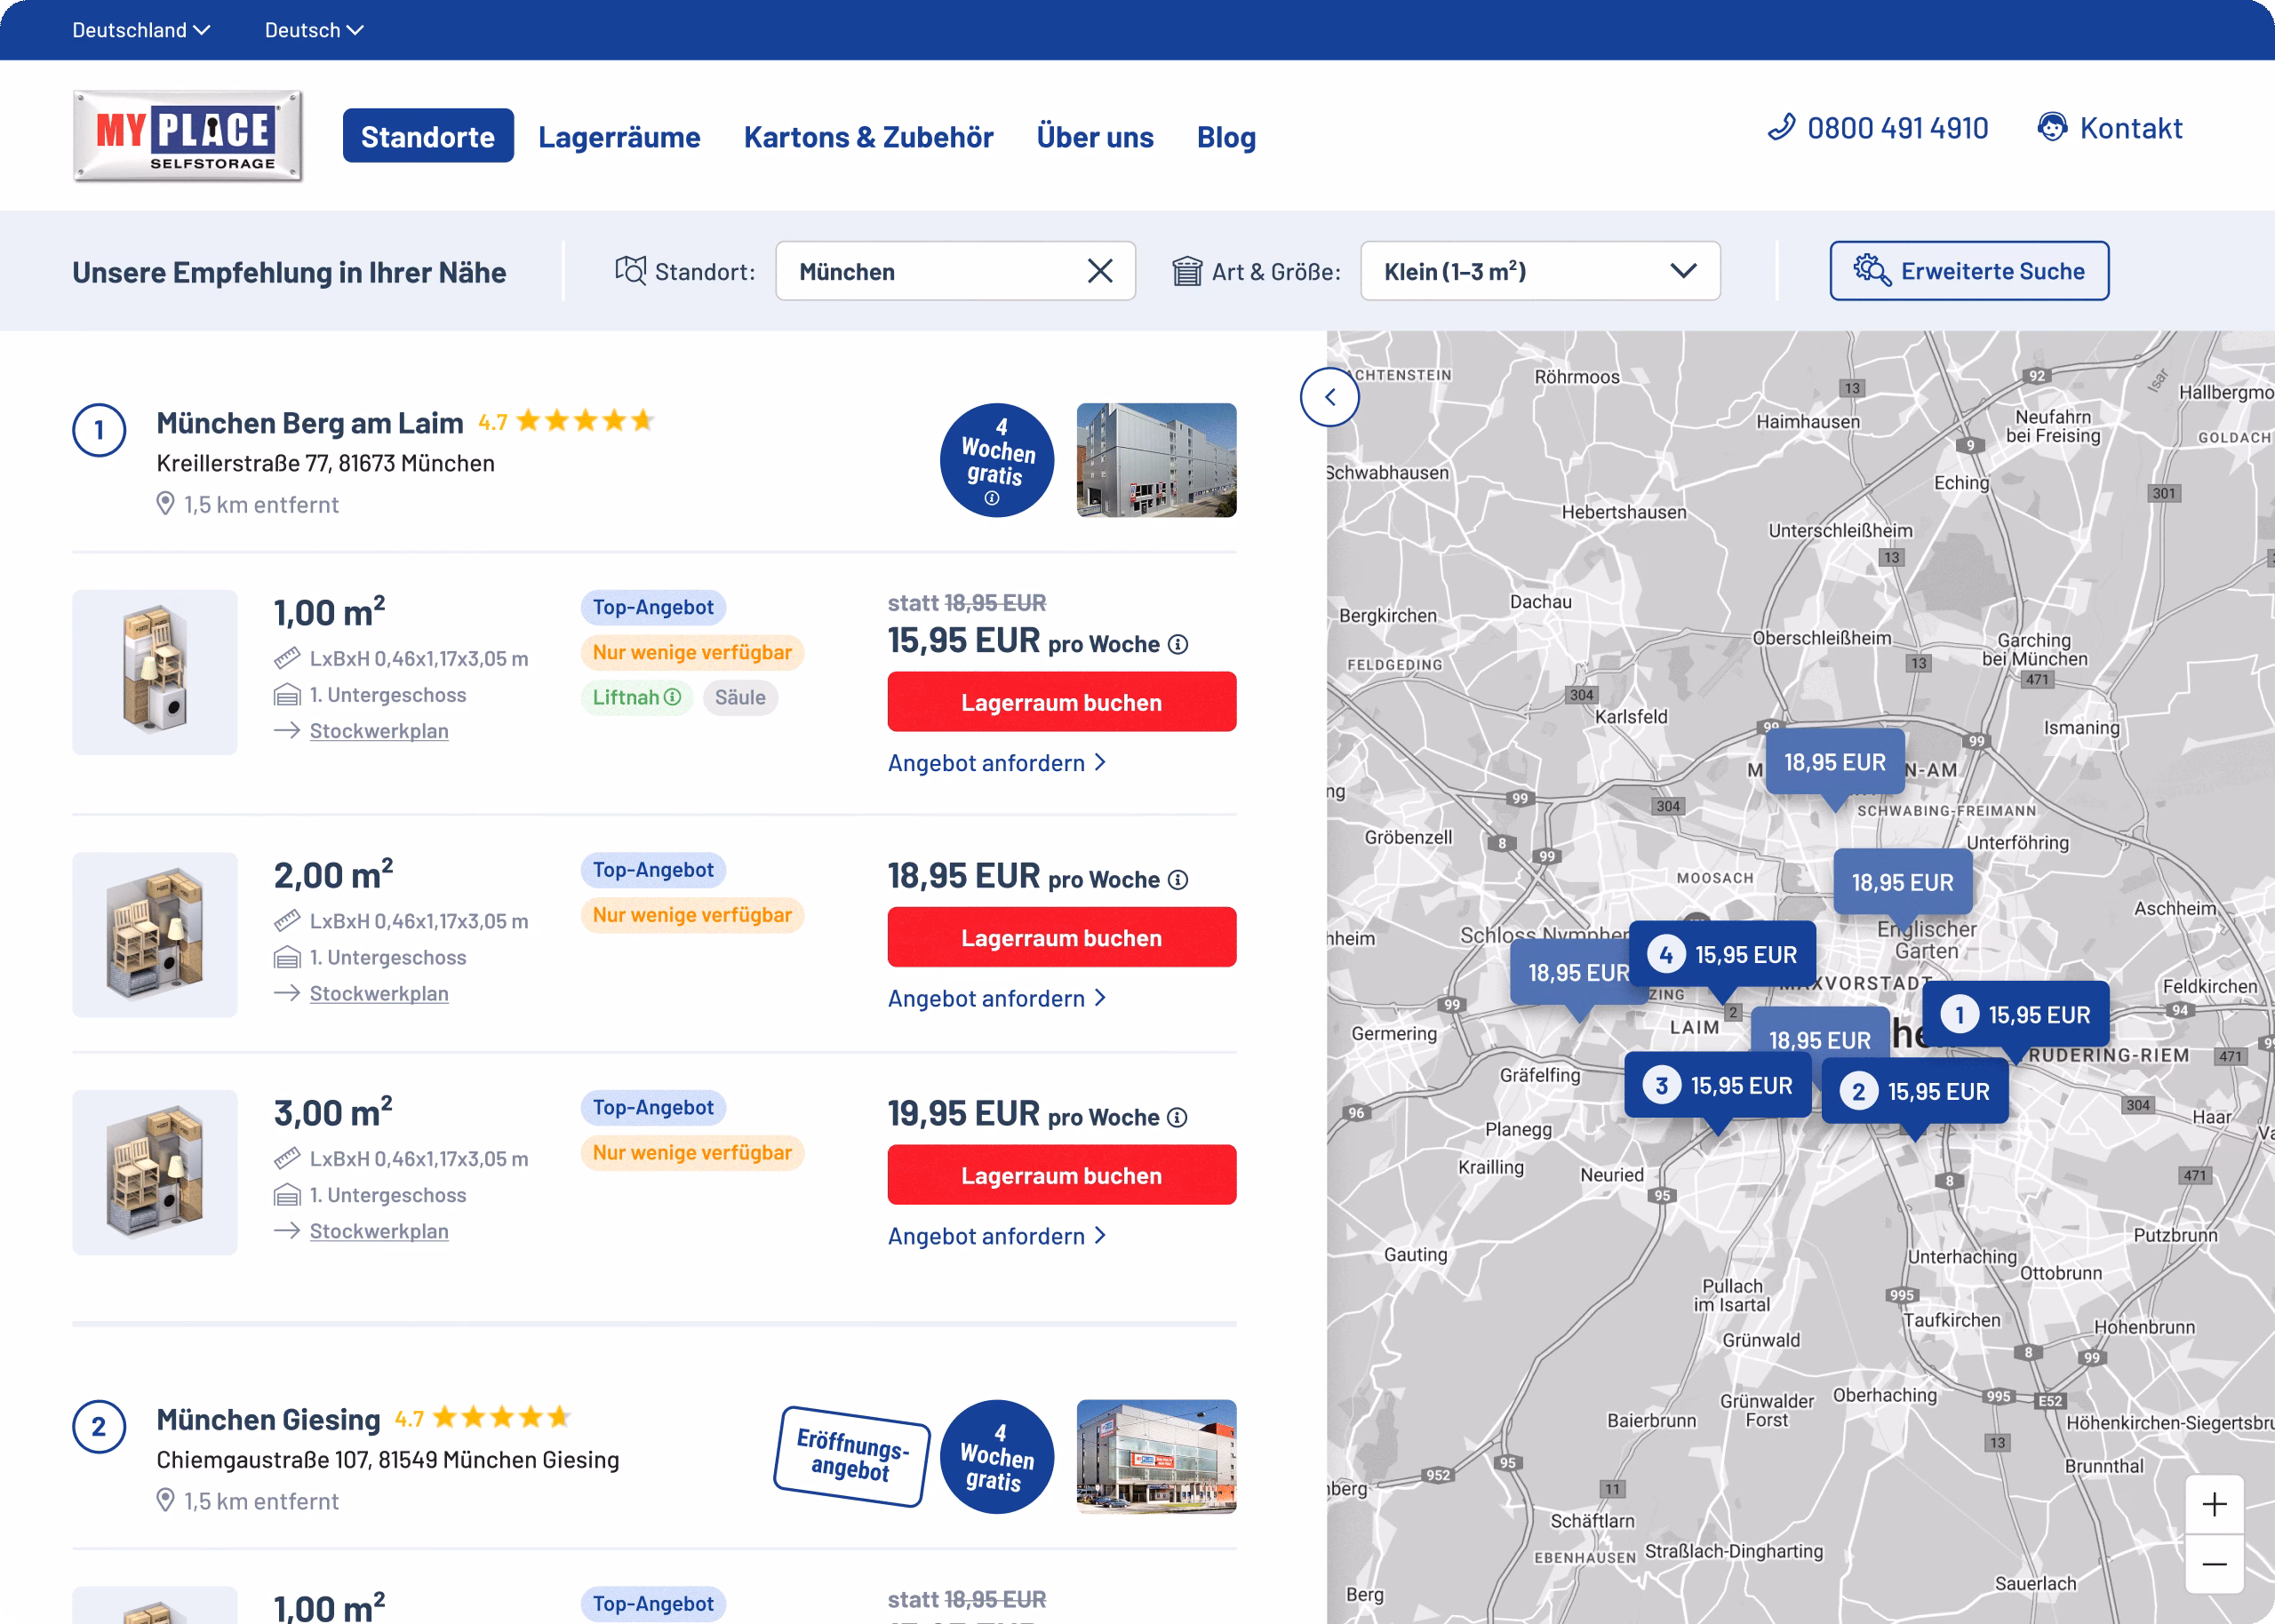The height and width of the screenshot is (1624, 2275).
Task: Request offer for the 3,00 m² unit
Action: tap(997, 1236)
